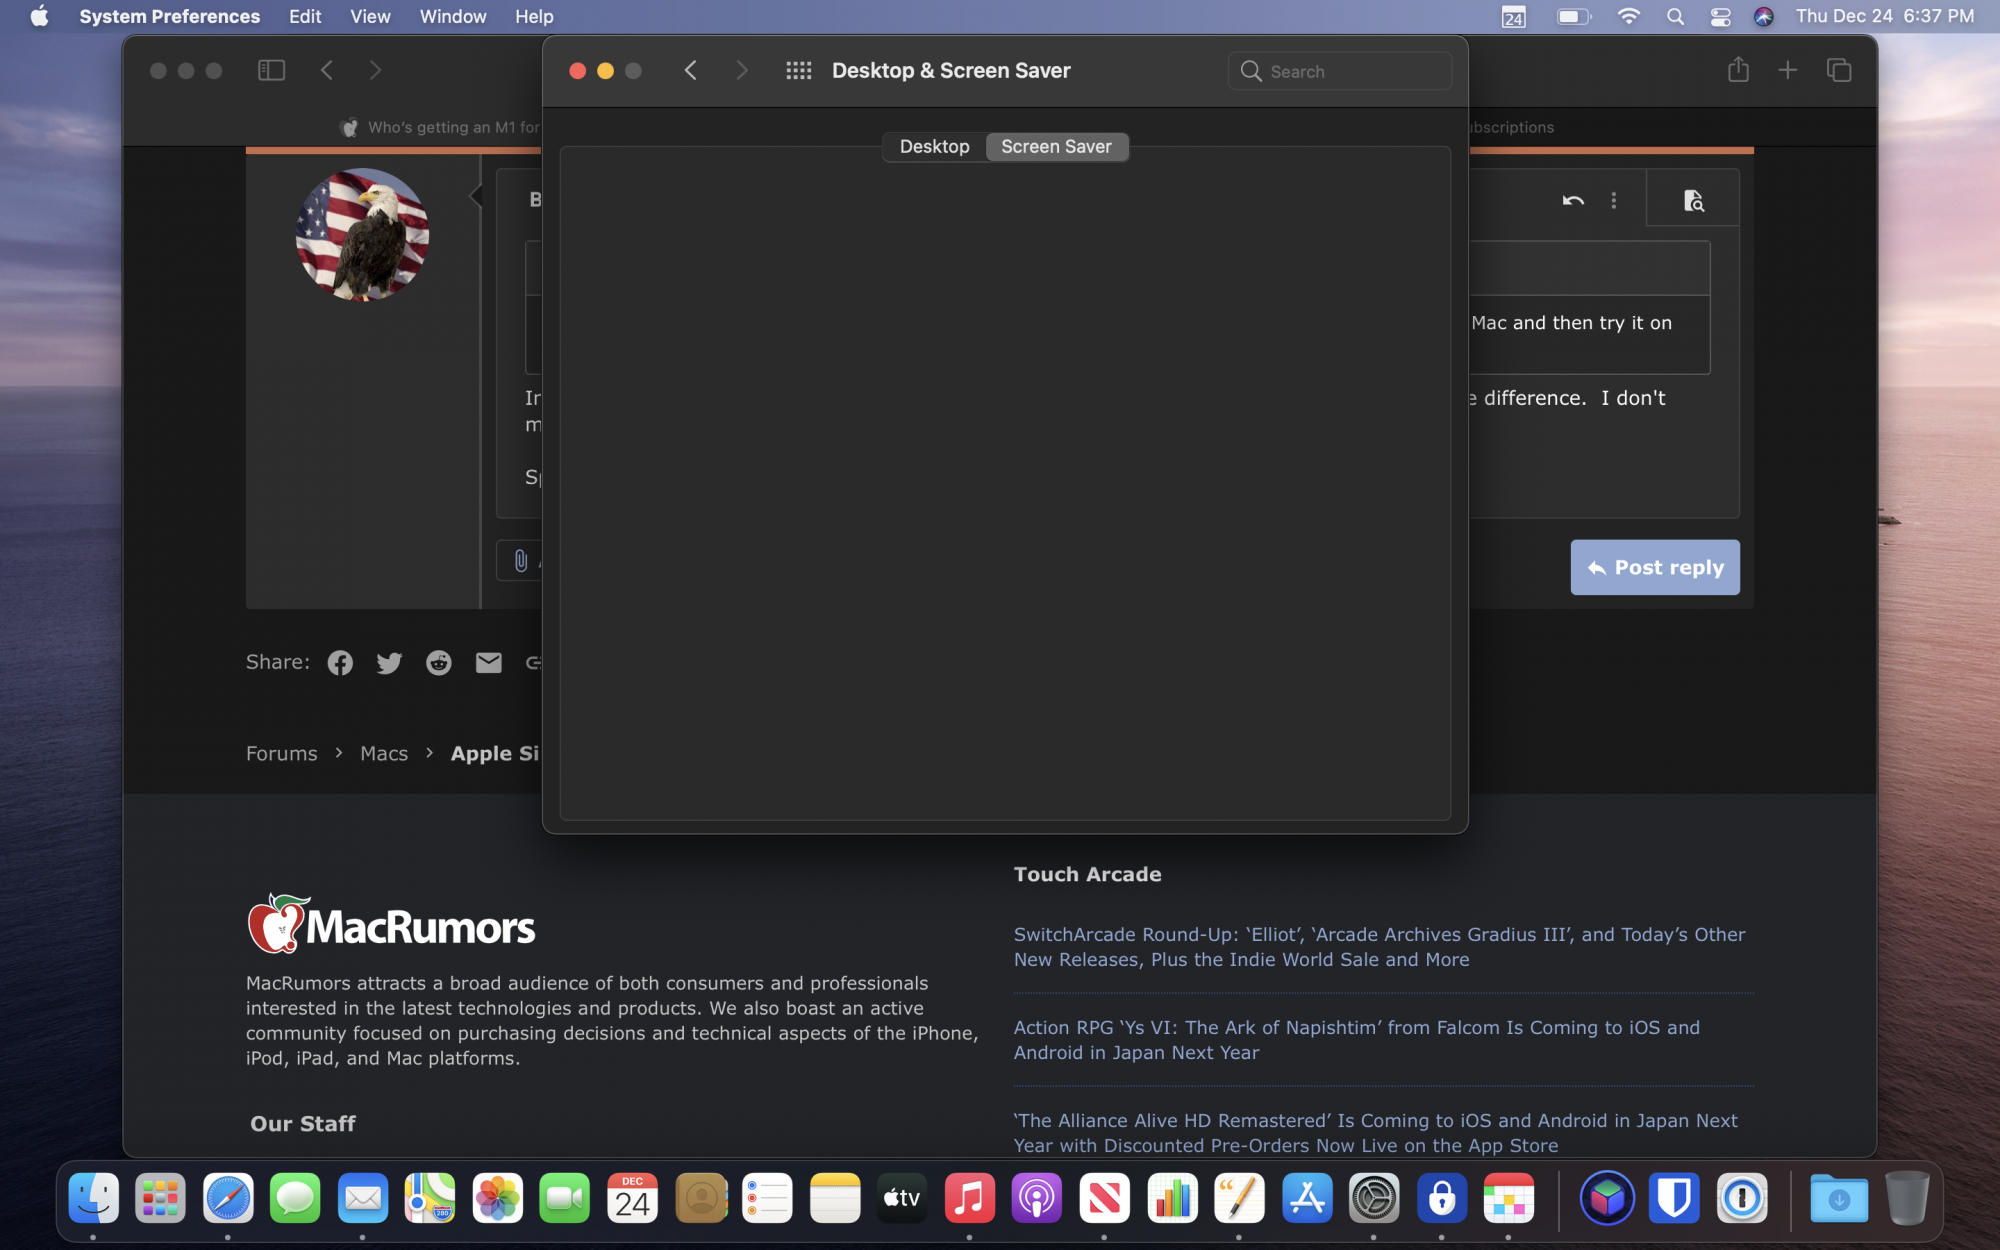Toggle Safari sidebar button

coord(271,70)
